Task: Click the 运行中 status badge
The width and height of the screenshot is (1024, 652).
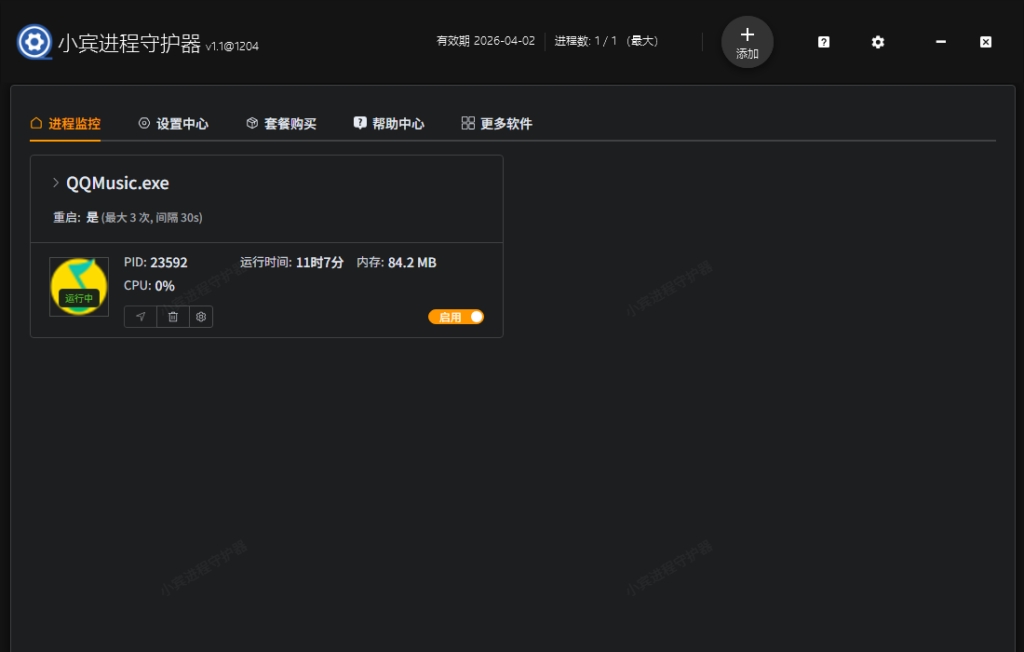Action: (x=78, y=298)
